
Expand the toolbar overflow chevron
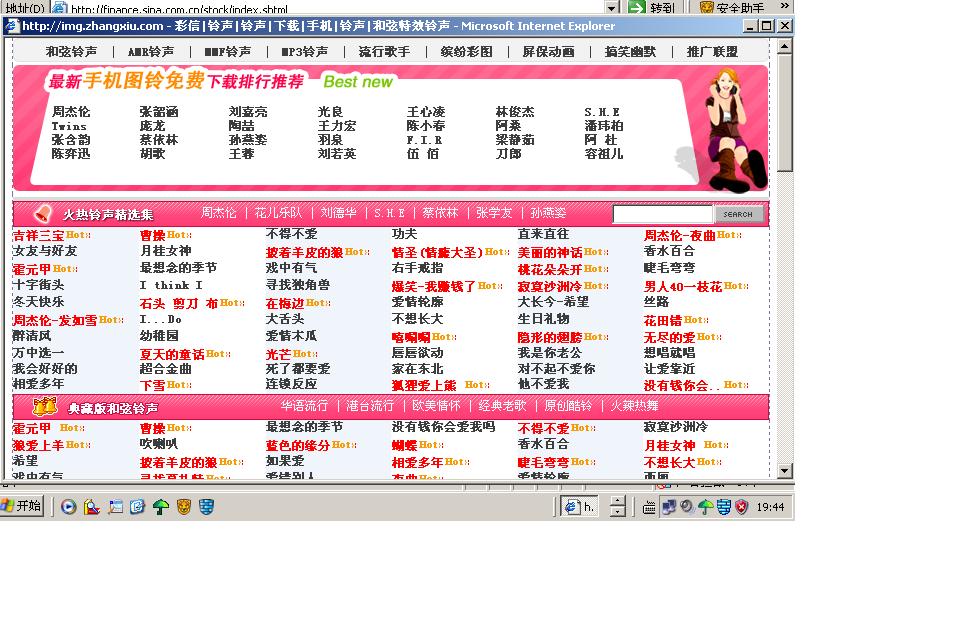pos(785,6)
